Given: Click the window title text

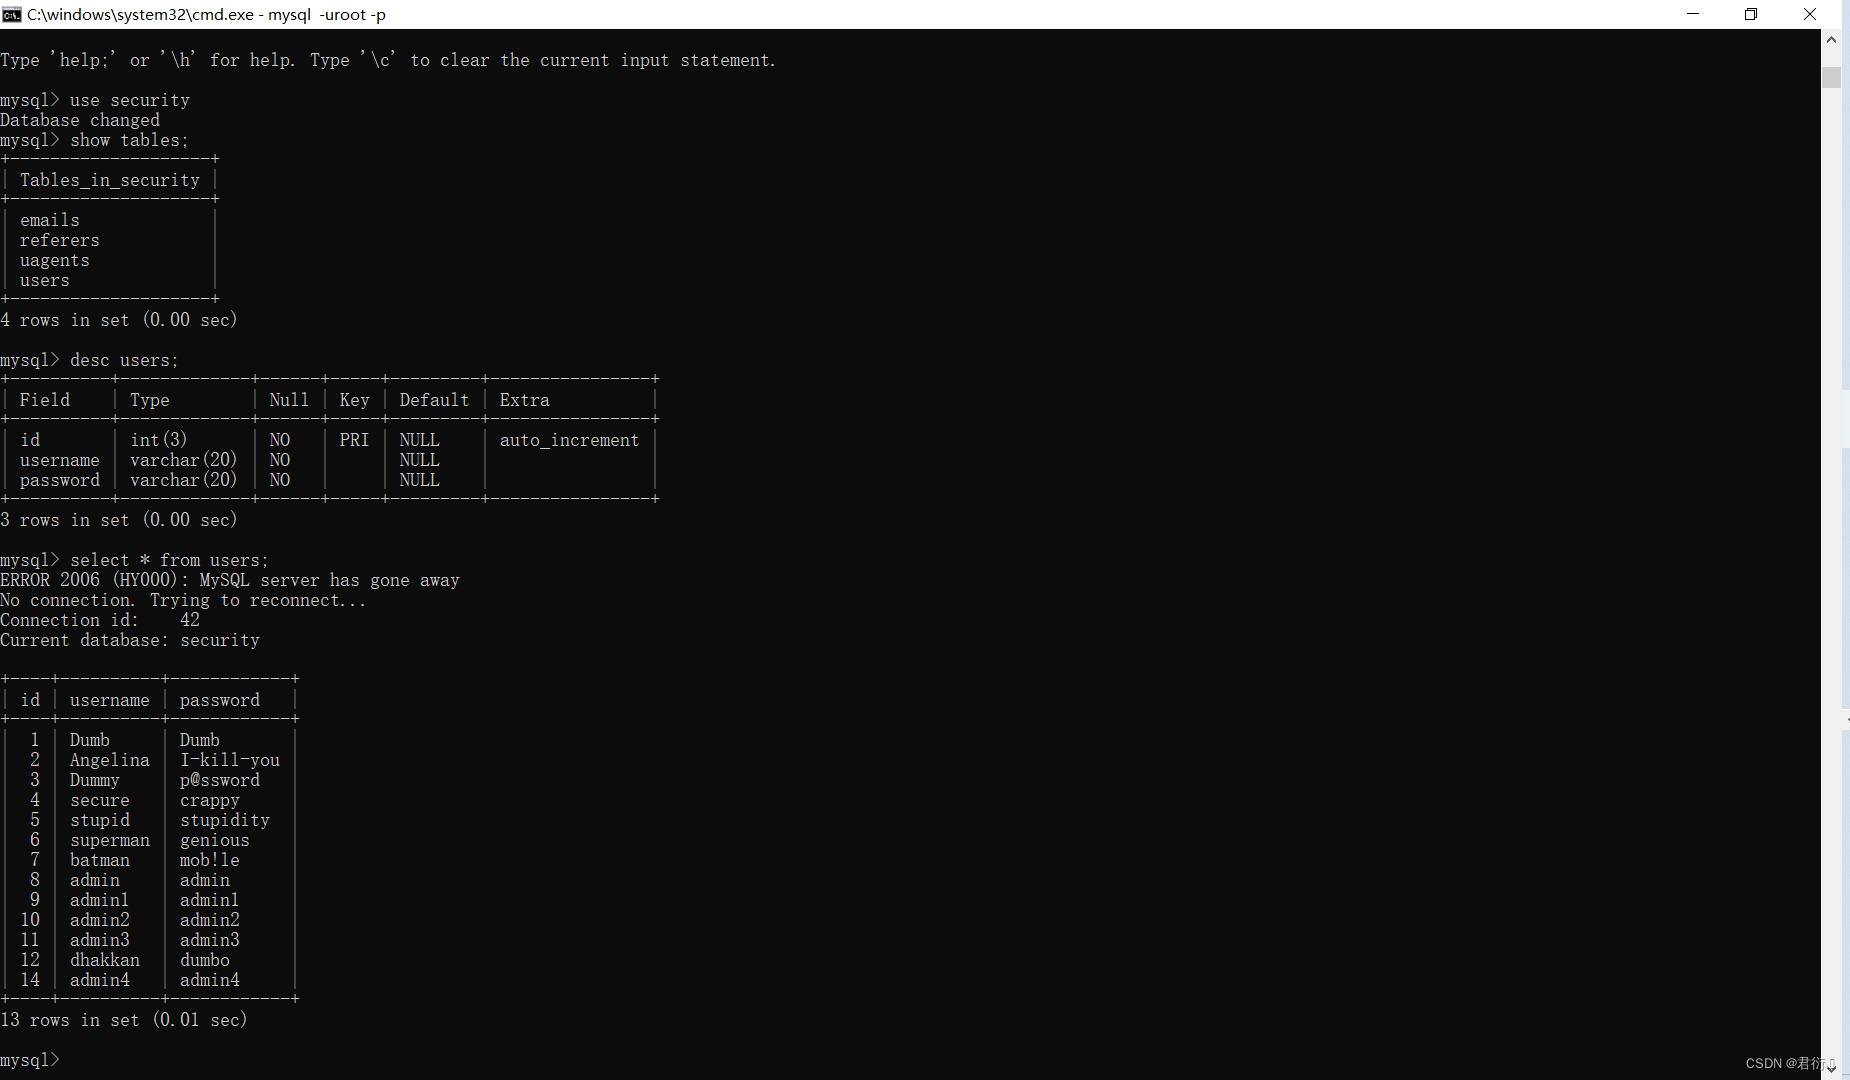Looking at the screenshot, I should [x=206, y=14].
